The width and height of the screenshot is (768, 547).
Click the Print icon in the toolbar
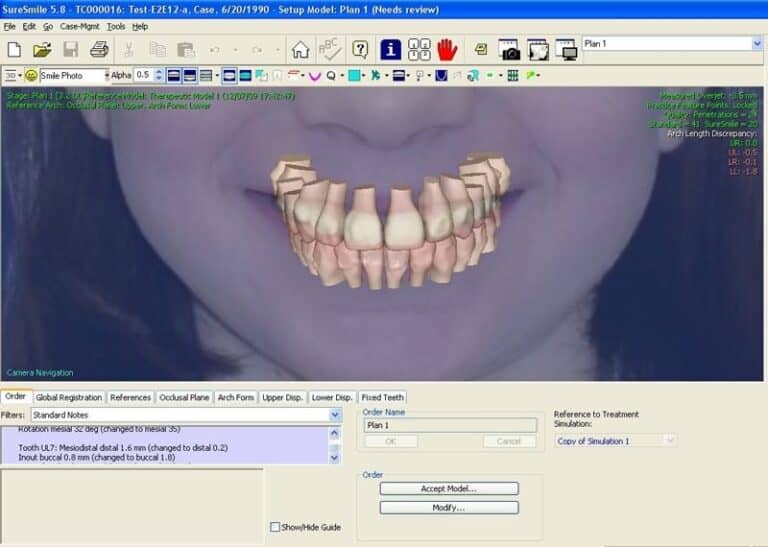[x=99, y=49]
